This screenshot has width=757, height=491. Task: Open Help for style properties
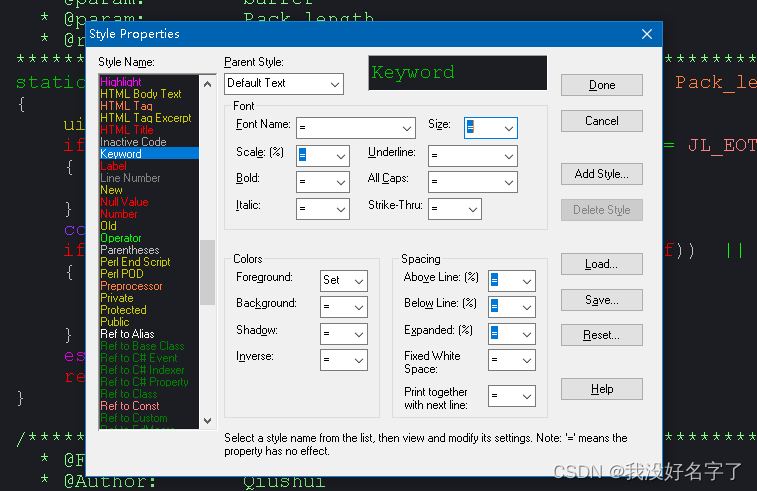tap(602, 389)
